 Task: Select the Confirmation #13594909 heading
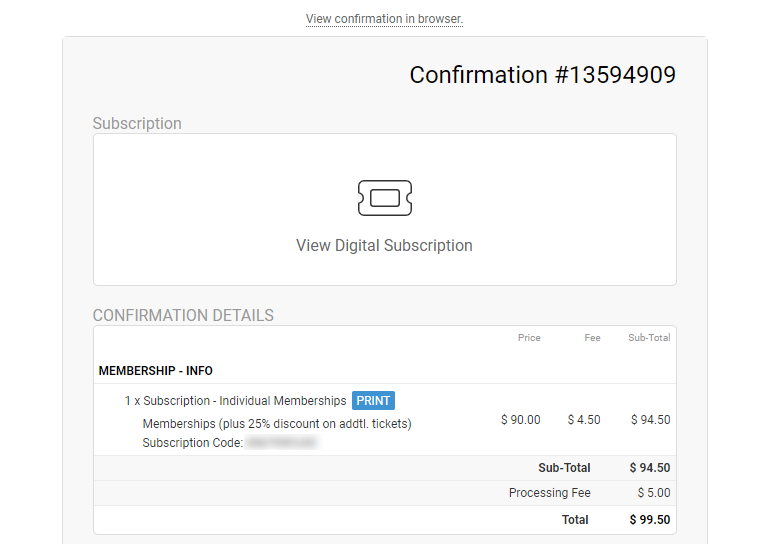pos(543,75)
